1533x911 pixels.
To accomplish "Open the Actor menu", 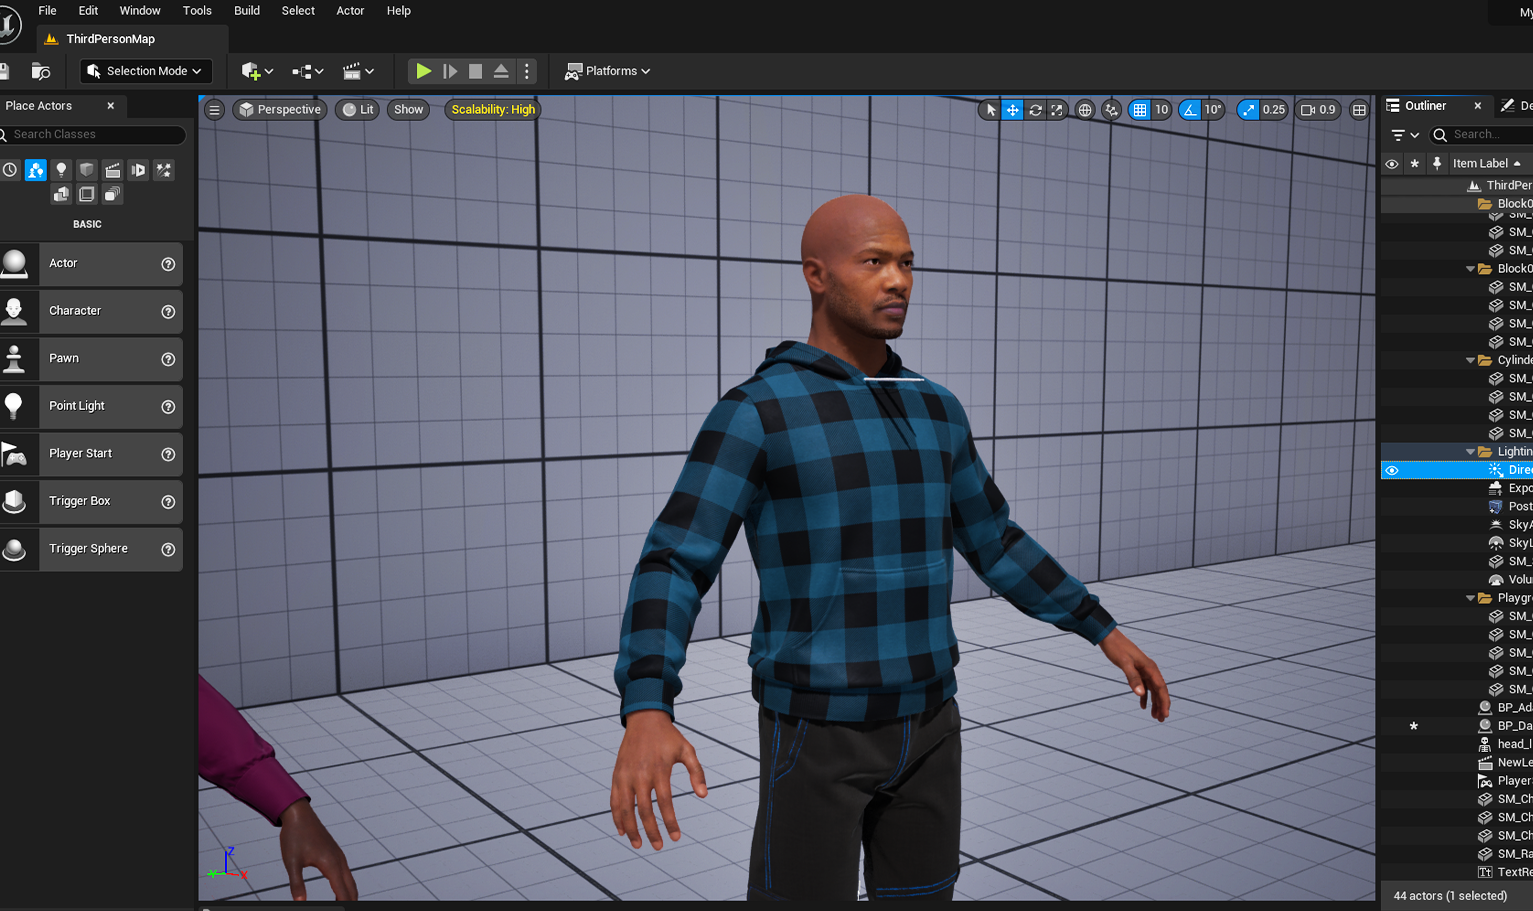I will (x=350, y=11).
